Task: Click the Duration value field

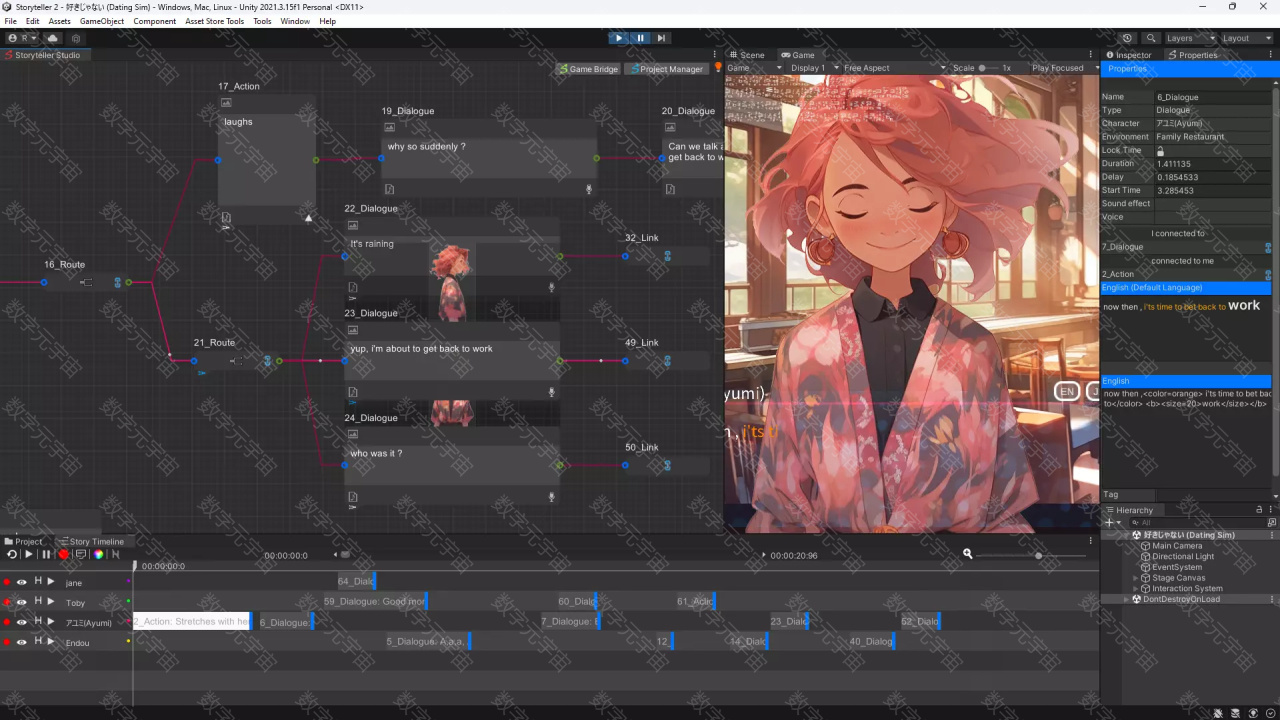Action: point(1212,163)
